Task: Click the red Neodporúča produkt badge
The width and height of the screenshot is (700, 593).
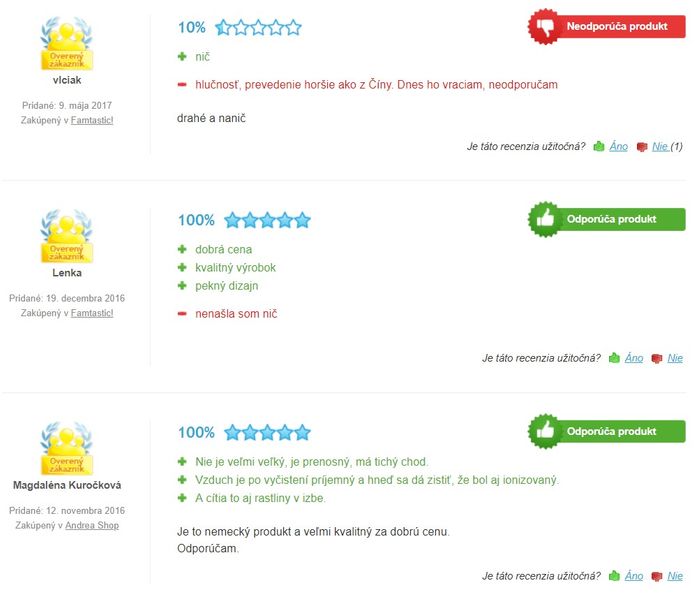Action: click(607, 26)
